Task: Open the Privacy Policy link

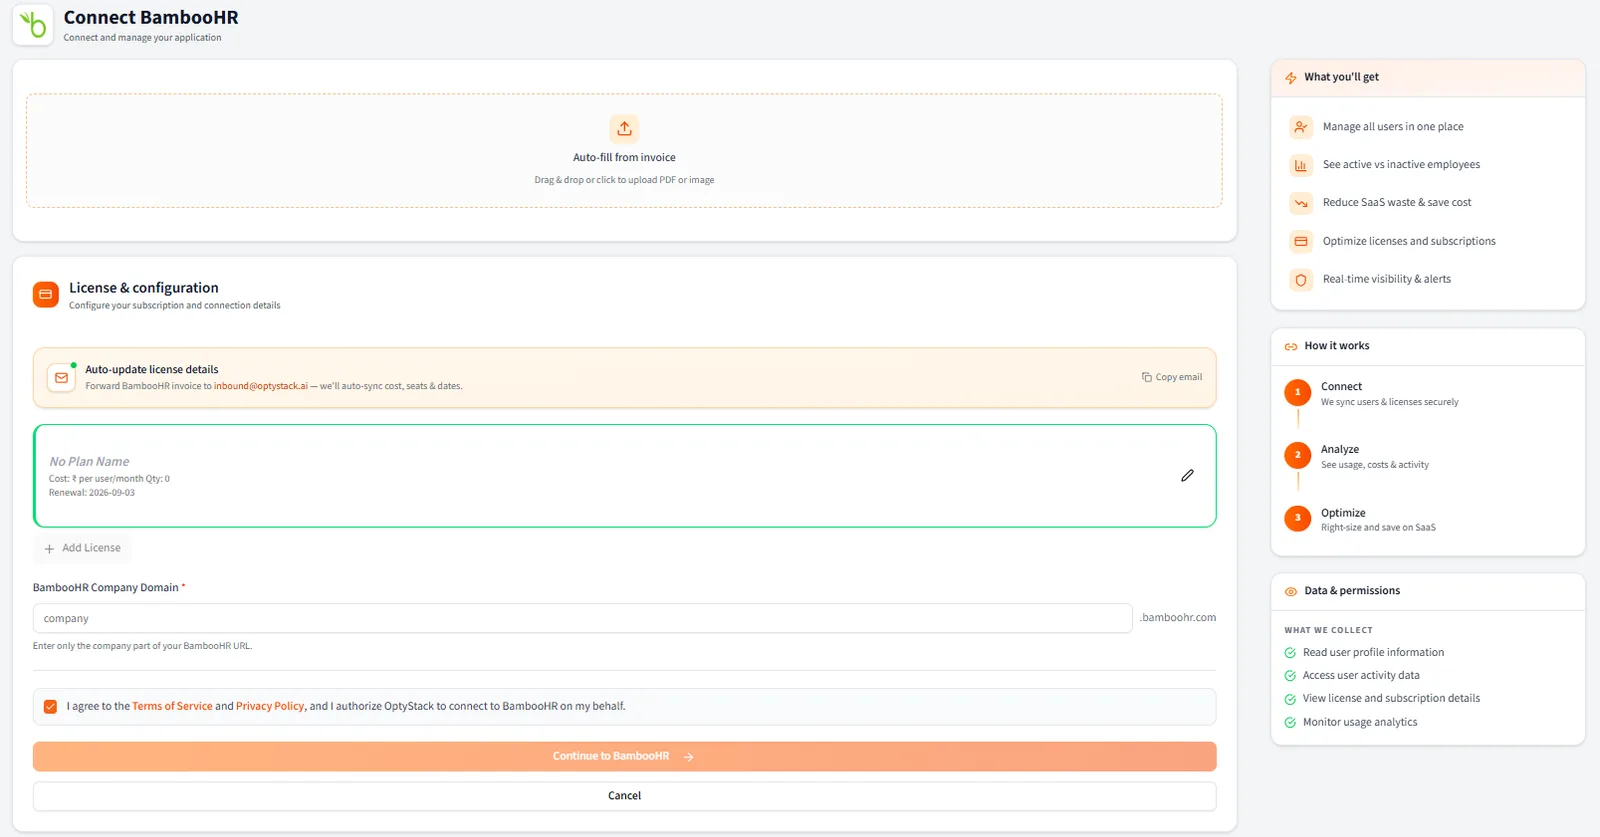Action: (270, 706)
